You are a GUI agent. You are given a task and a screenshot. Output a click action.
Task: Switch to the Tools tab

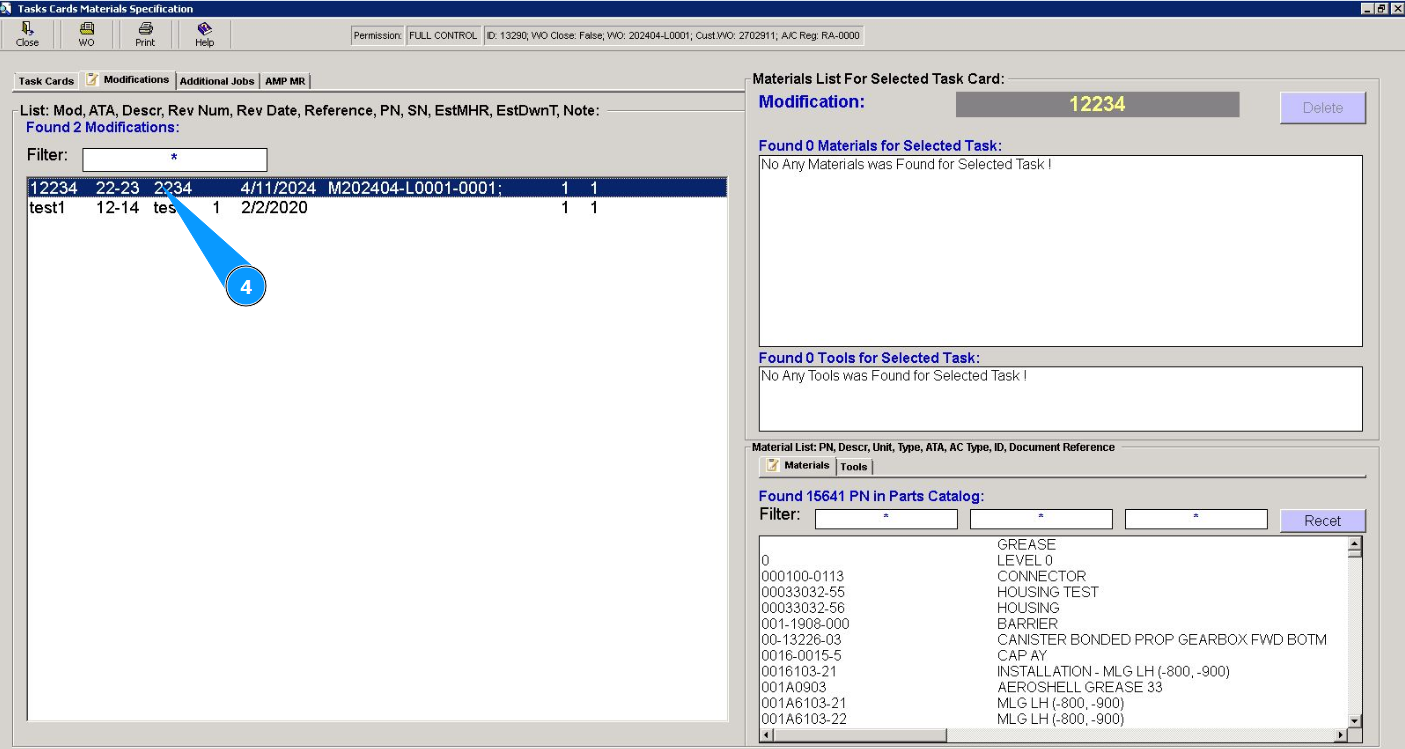coord(854,467)
